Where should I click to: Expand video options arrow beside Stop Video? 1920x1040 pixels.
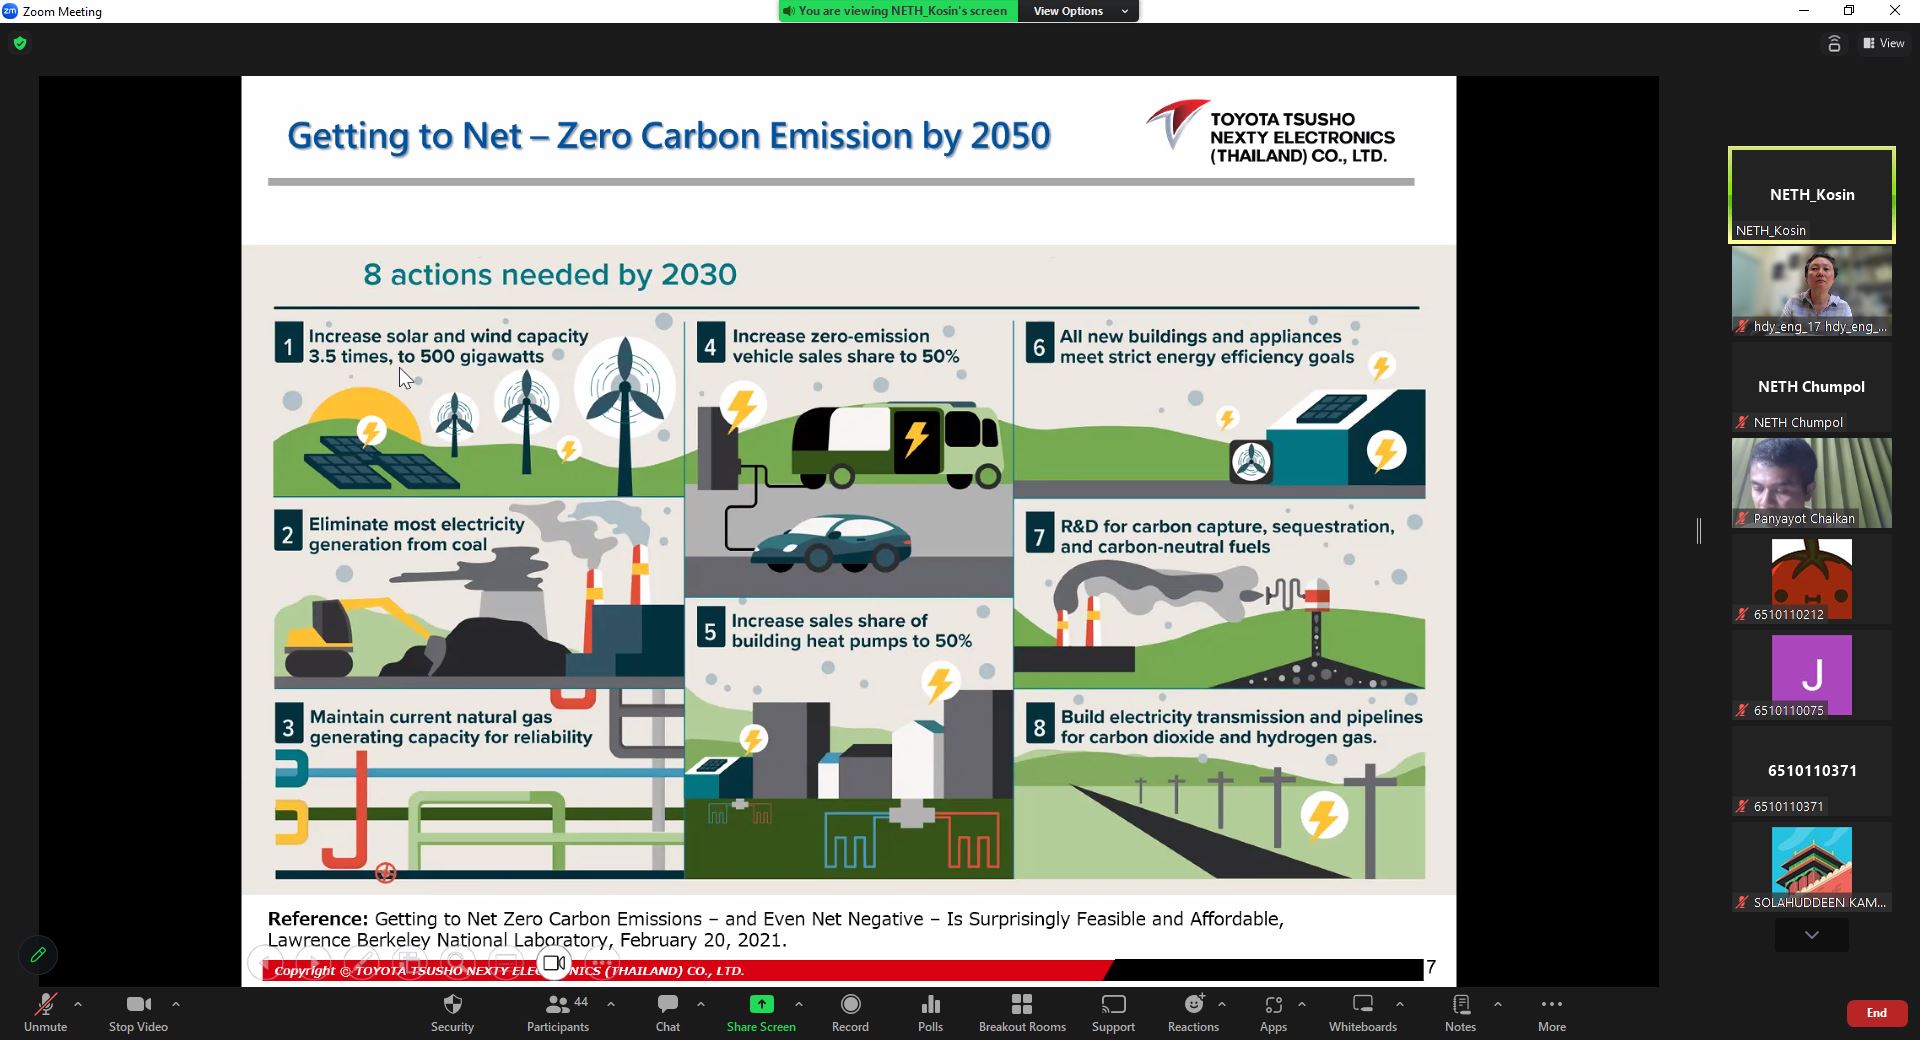pyautogui.click(x=176, y=1004)
